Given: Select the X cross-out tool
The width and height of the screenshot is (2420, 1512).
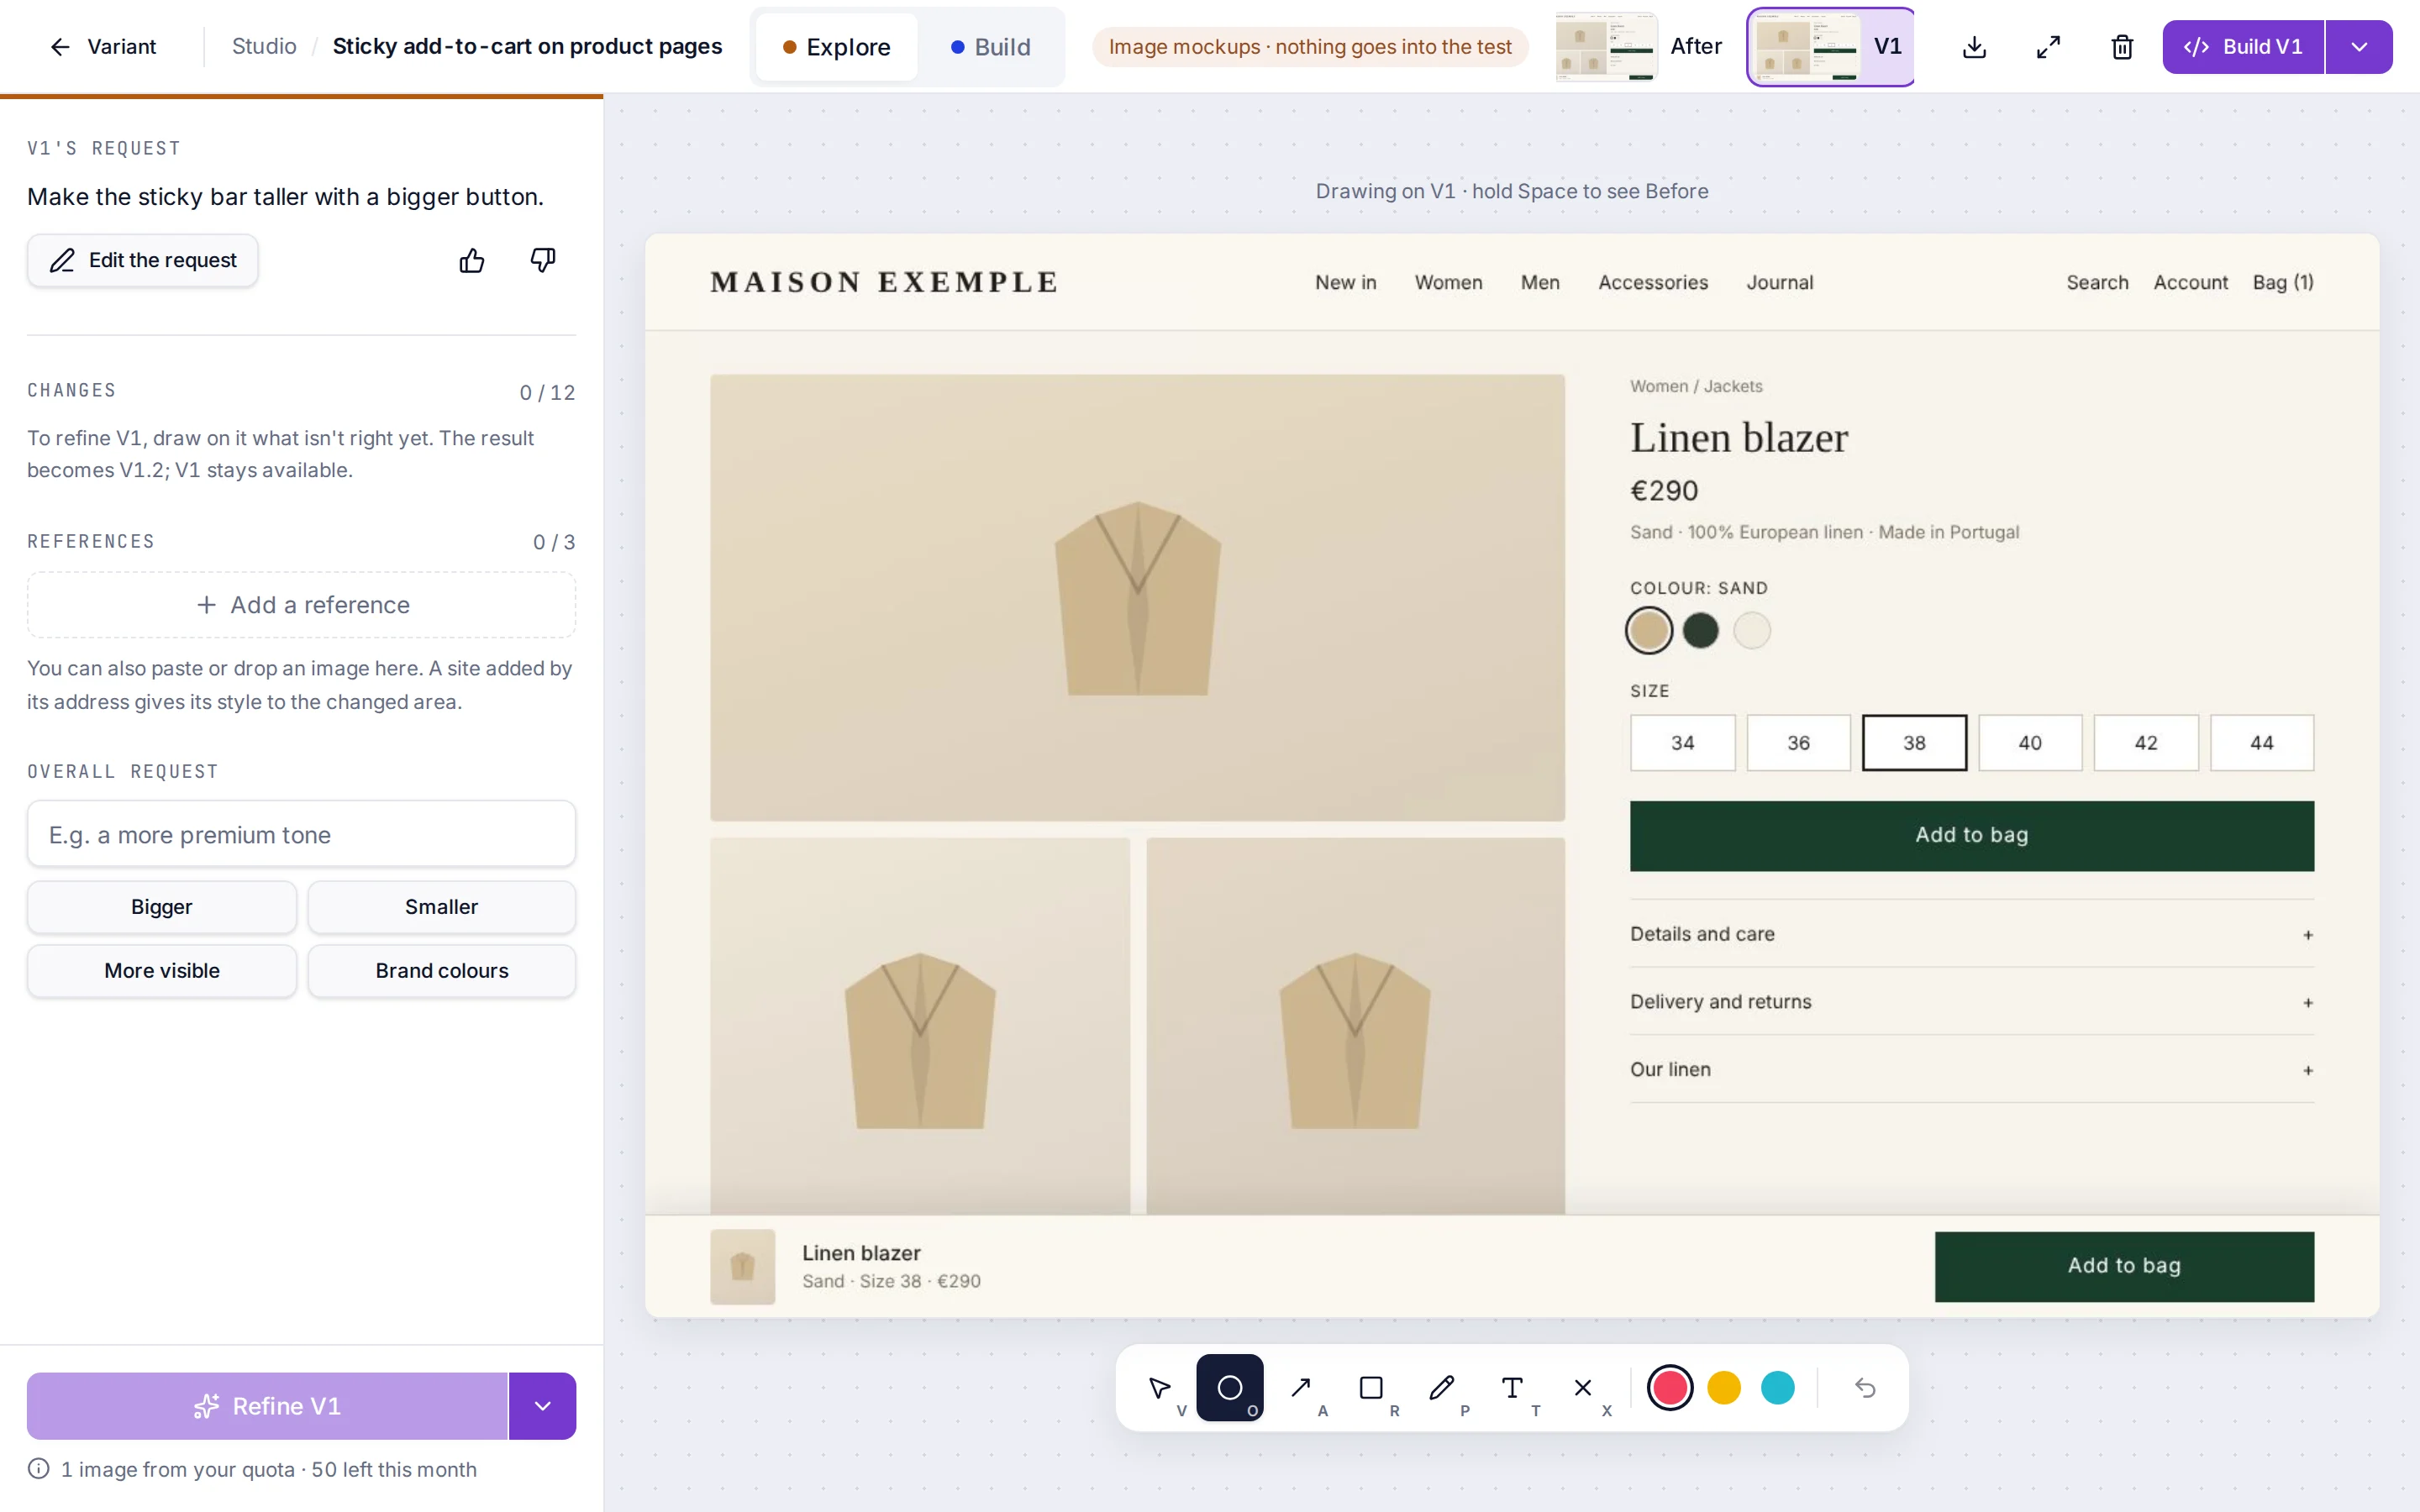Looking at the screenshot, I should tap(1583, 1388).
